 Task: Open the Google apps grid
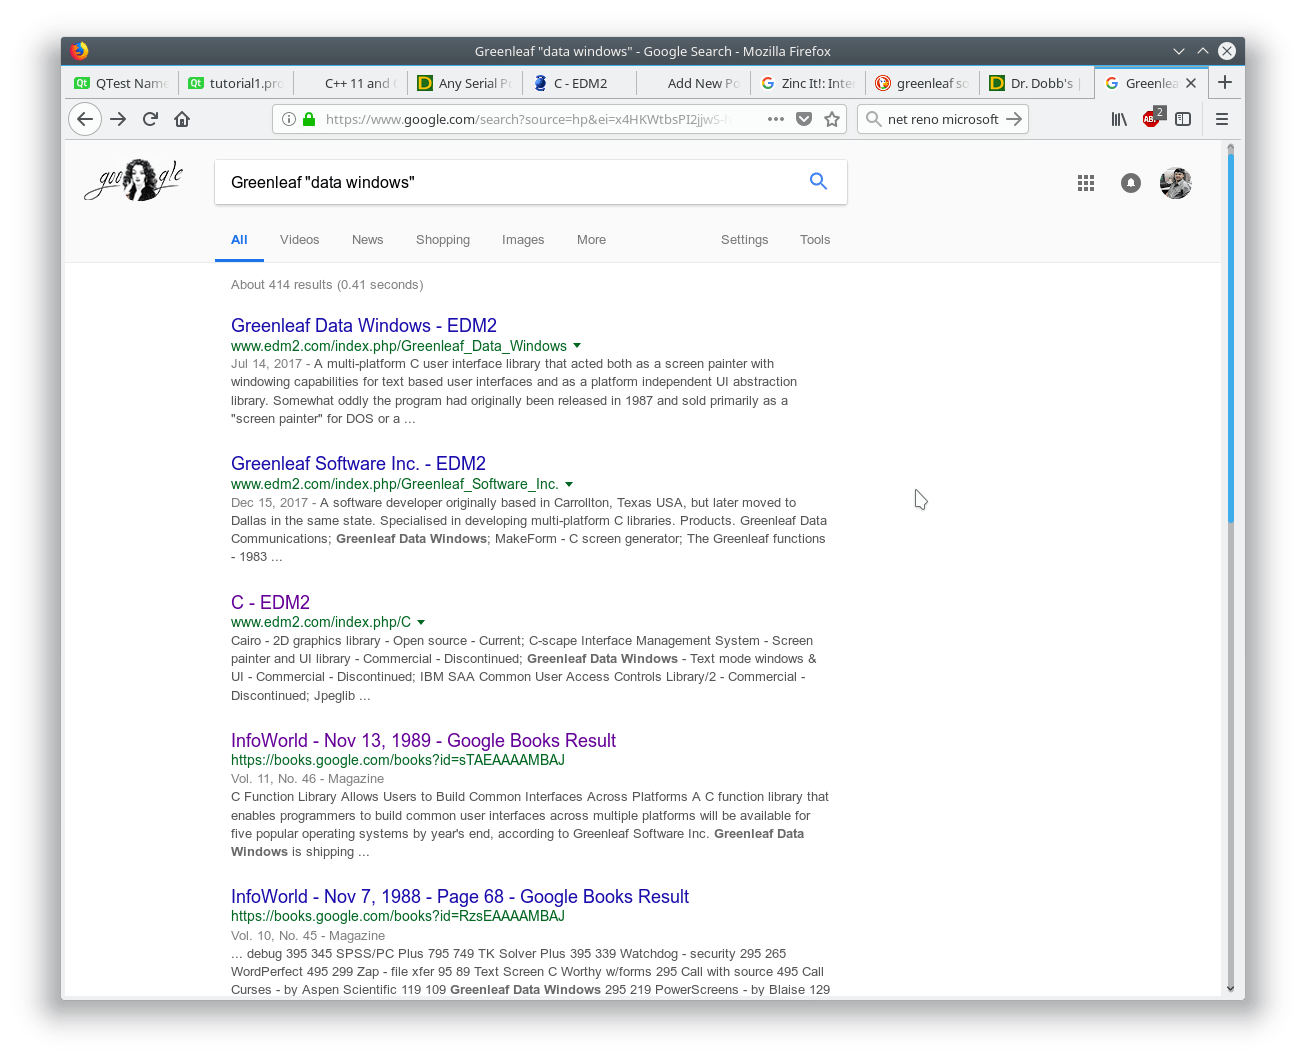1086,183
